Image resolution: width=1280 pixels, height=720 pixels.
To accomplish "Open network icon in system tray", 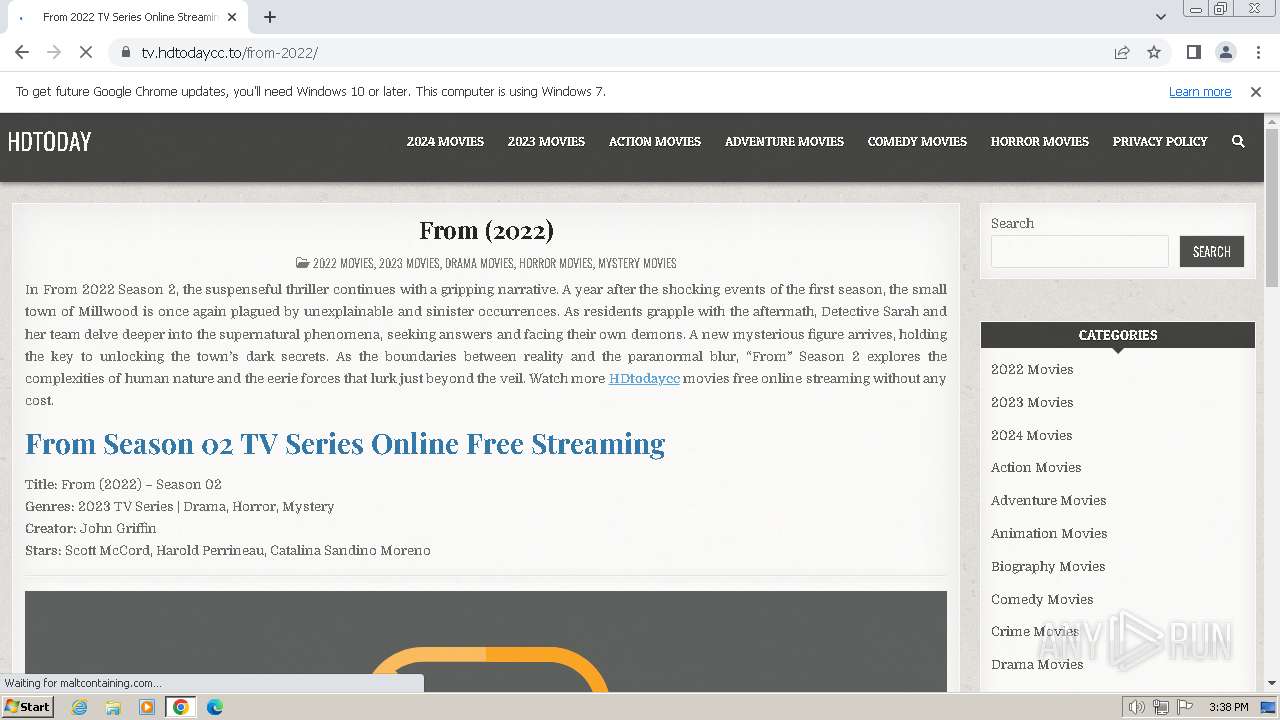I will pos(1160,707).
